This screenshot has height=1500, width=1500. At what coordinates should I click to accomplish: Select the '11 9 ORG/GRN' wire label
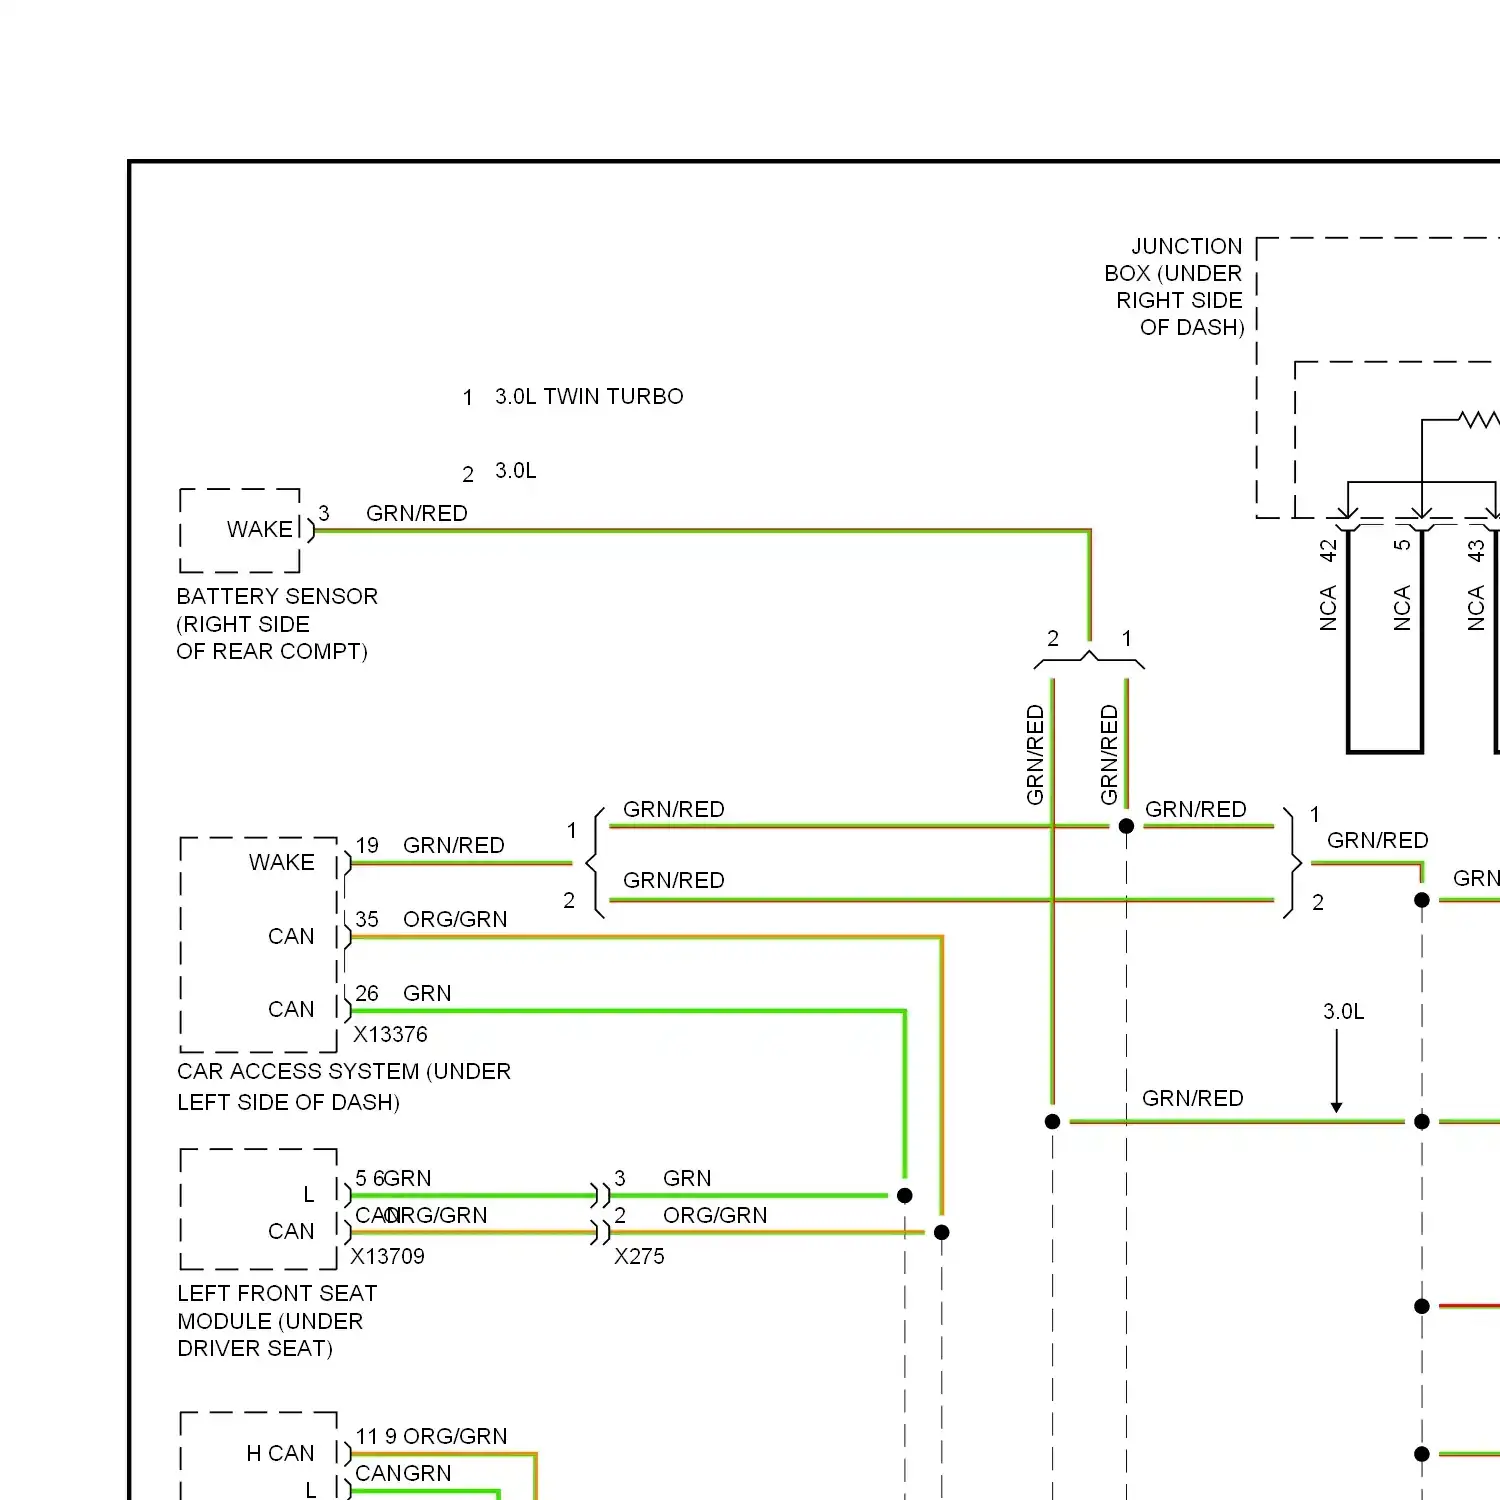point(431,1437)
